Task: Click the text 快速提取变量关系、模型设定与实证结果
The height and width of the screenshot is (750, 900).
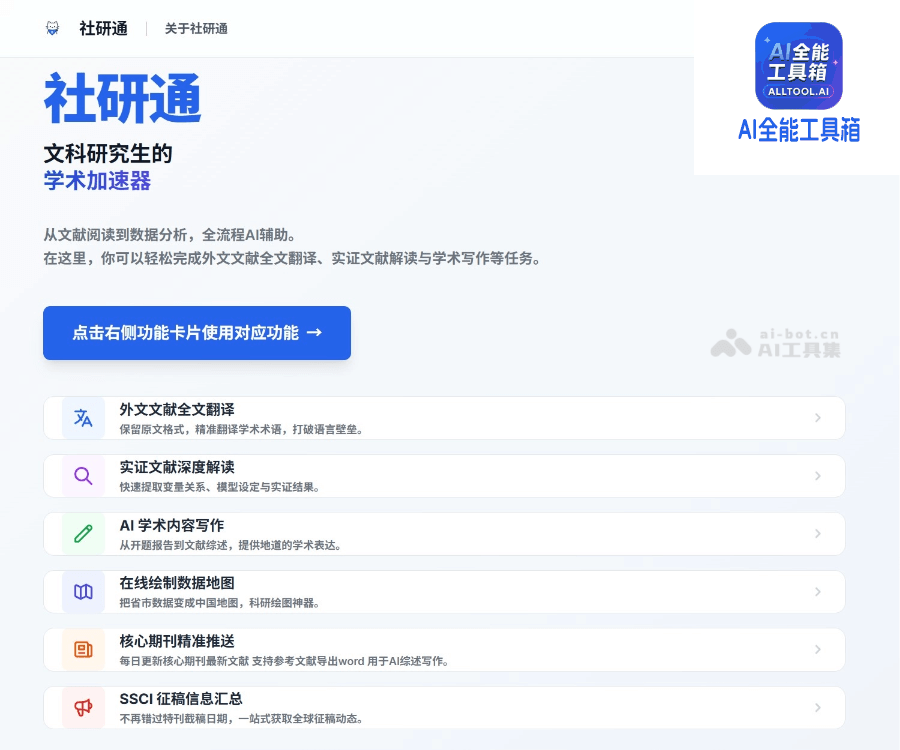Action: 219,487
